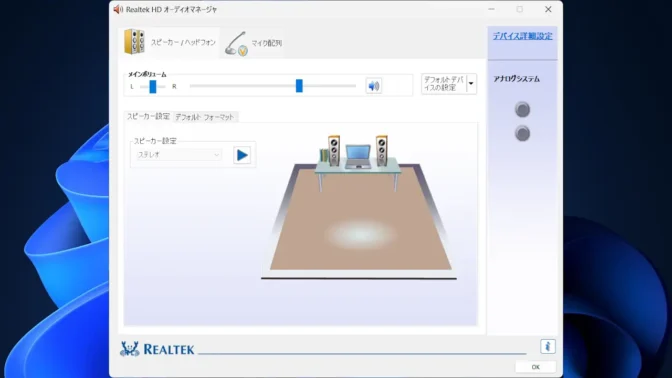
Task: Click the アナログシステム label
Action: pyautogui.click(x=516, y=79)
